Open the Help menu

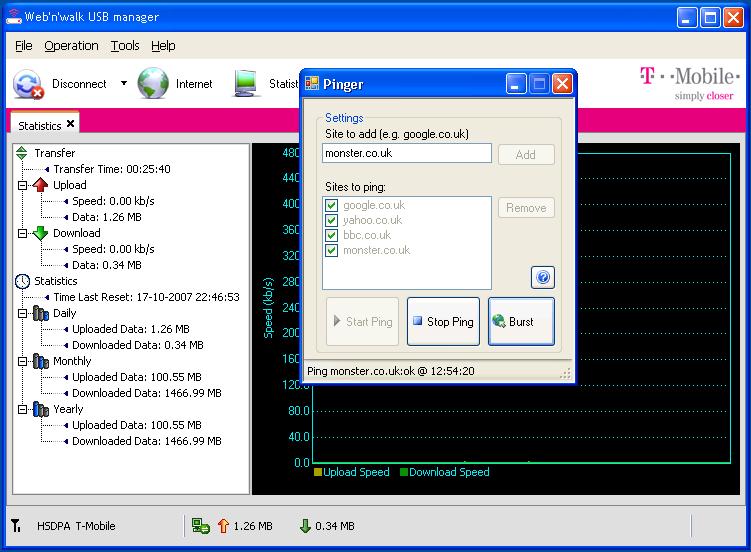pyautogui.click(x=163, y=45)
